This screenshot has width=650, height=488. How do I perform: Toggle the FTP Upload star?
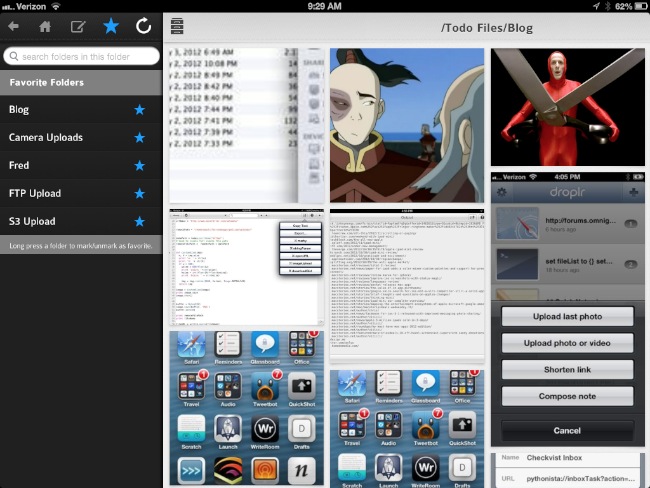point(140,193)
